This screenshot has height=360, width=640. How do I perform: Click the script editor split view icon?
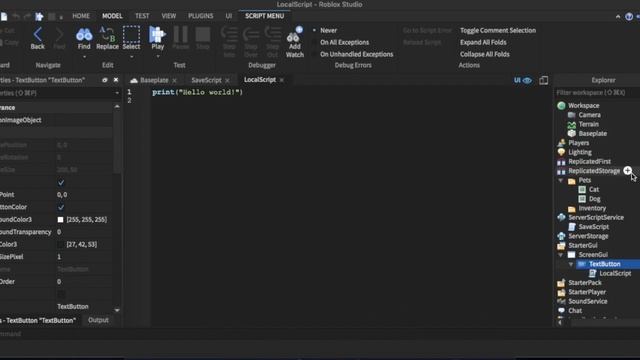click(544, 80)
